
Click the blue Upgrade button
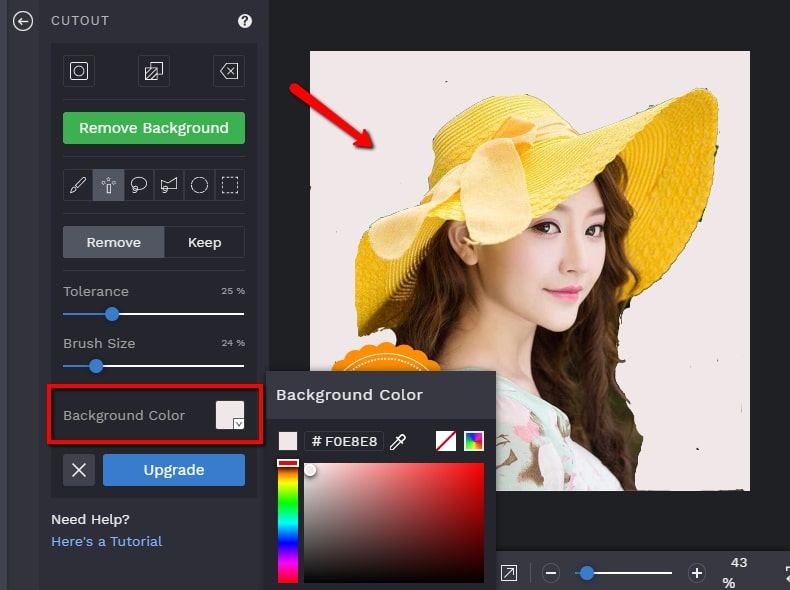(x=174, y=470)
